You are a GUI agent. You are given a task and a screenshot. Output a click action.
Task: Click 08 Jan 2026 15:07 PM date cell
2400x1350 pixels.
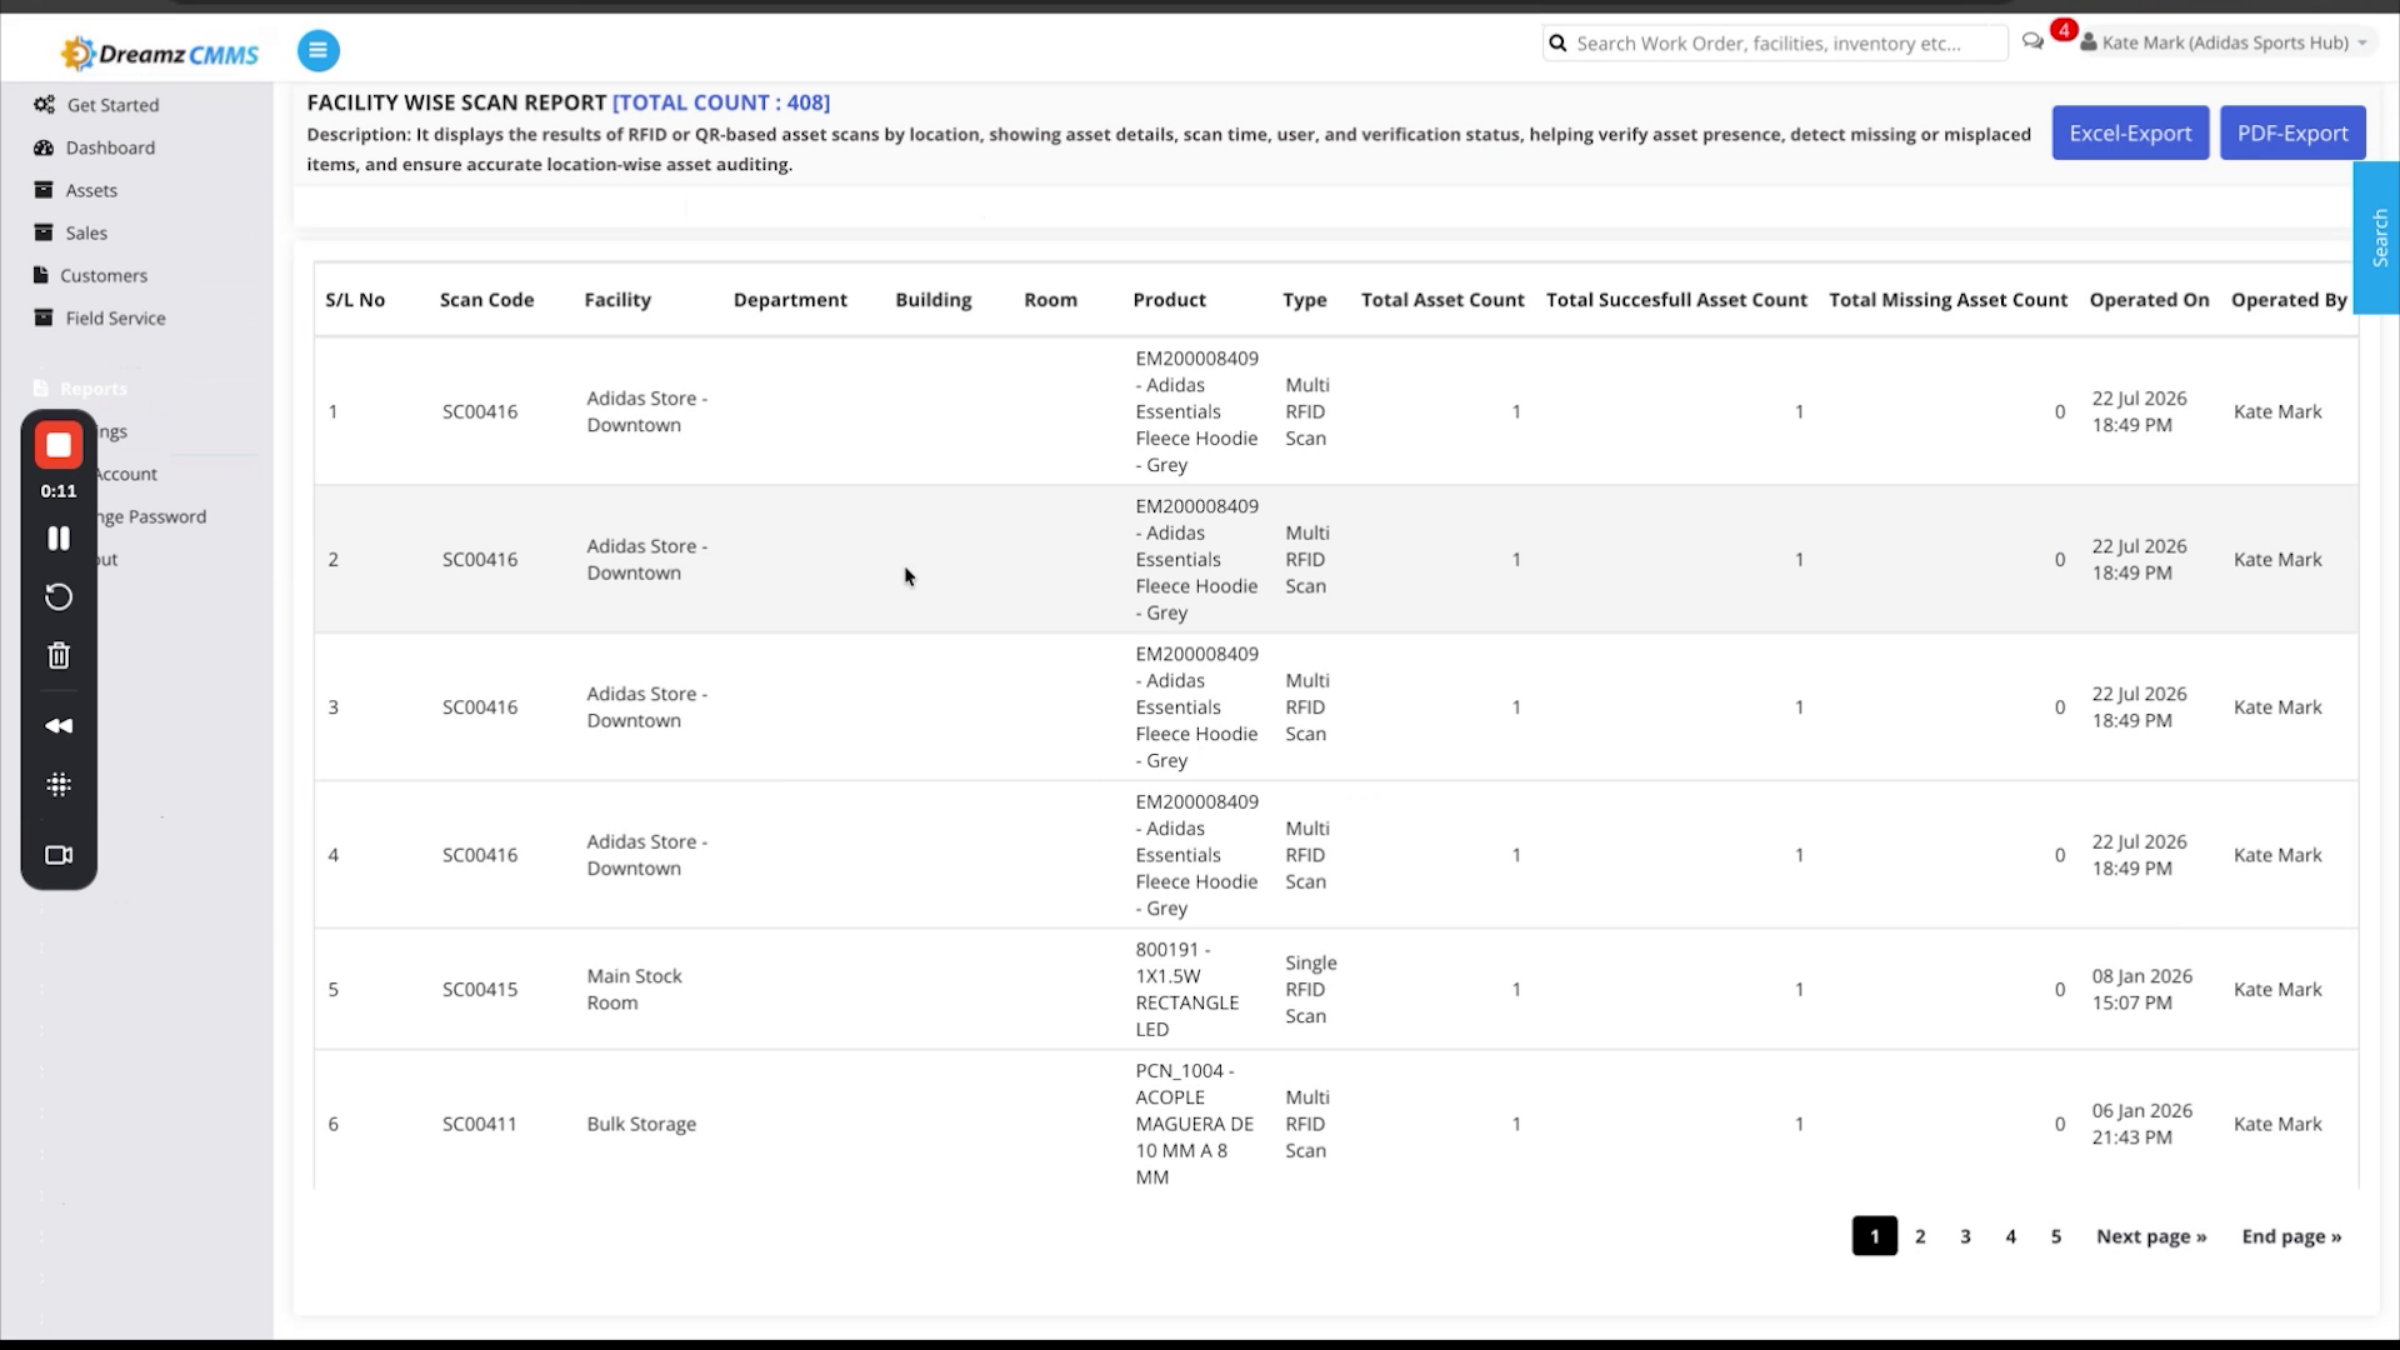2142,989
